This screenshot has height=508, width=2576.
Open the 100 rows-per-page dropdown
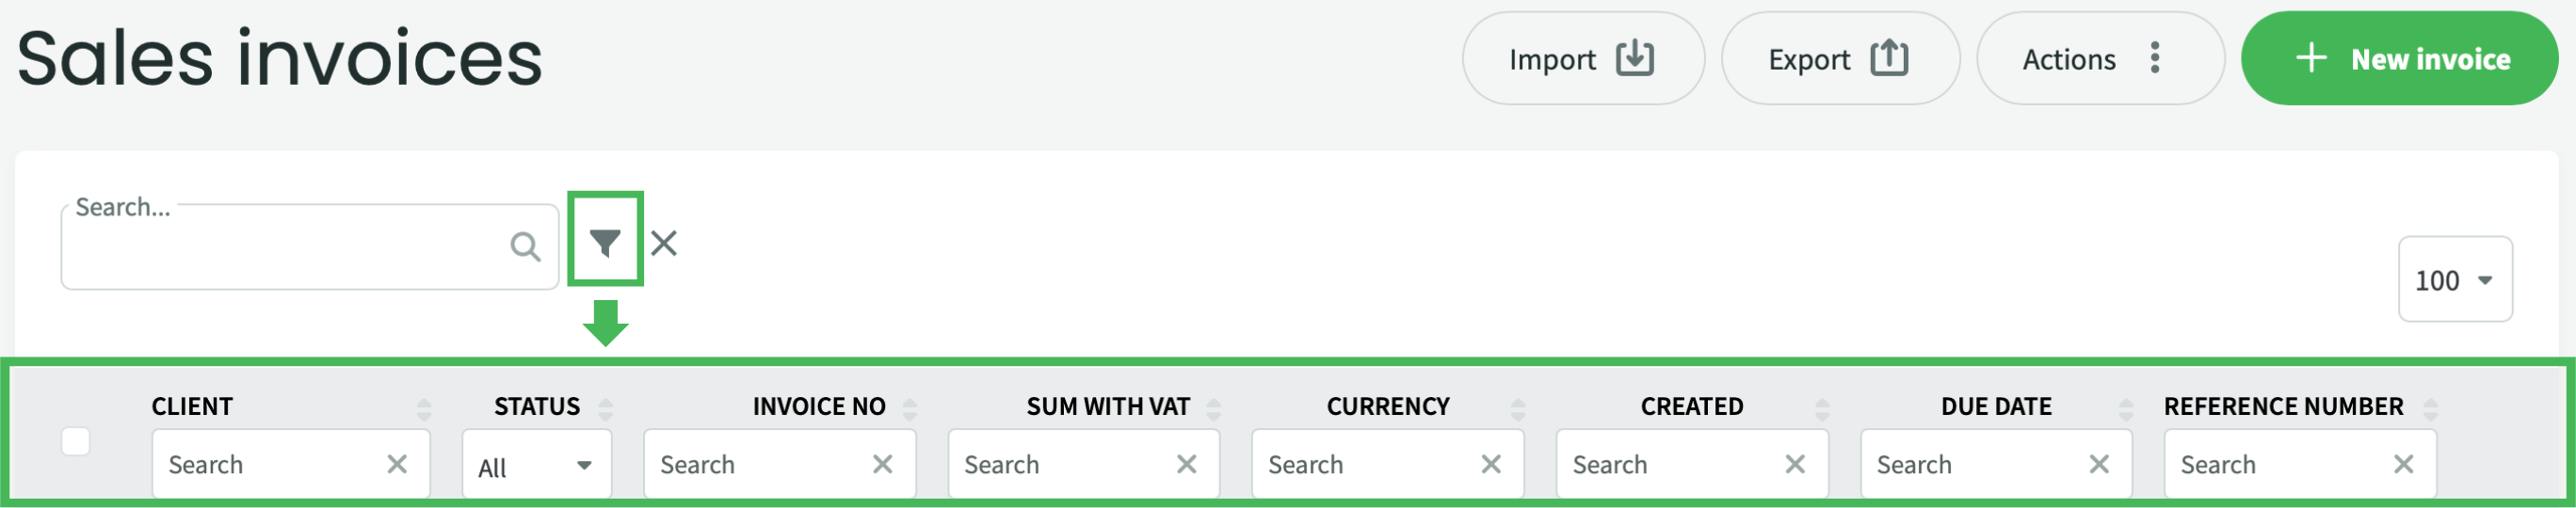[2454, 280]
